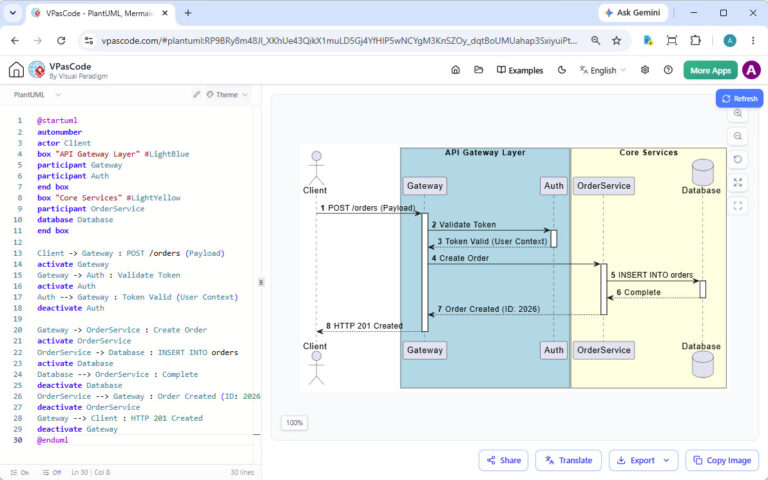Open the folder icon in VPasCode header
This screenshot has height=480, width=768.
(x=479, y=70)
